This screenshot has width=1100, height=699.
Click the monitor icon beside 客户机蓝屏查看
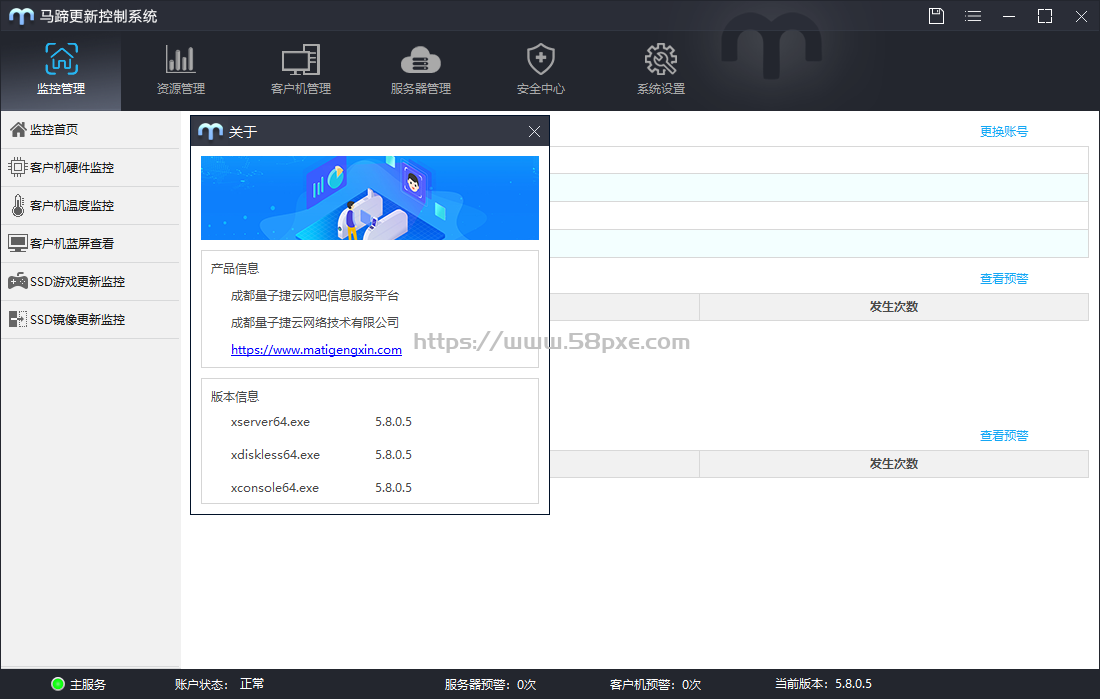(x=18, y=243)
